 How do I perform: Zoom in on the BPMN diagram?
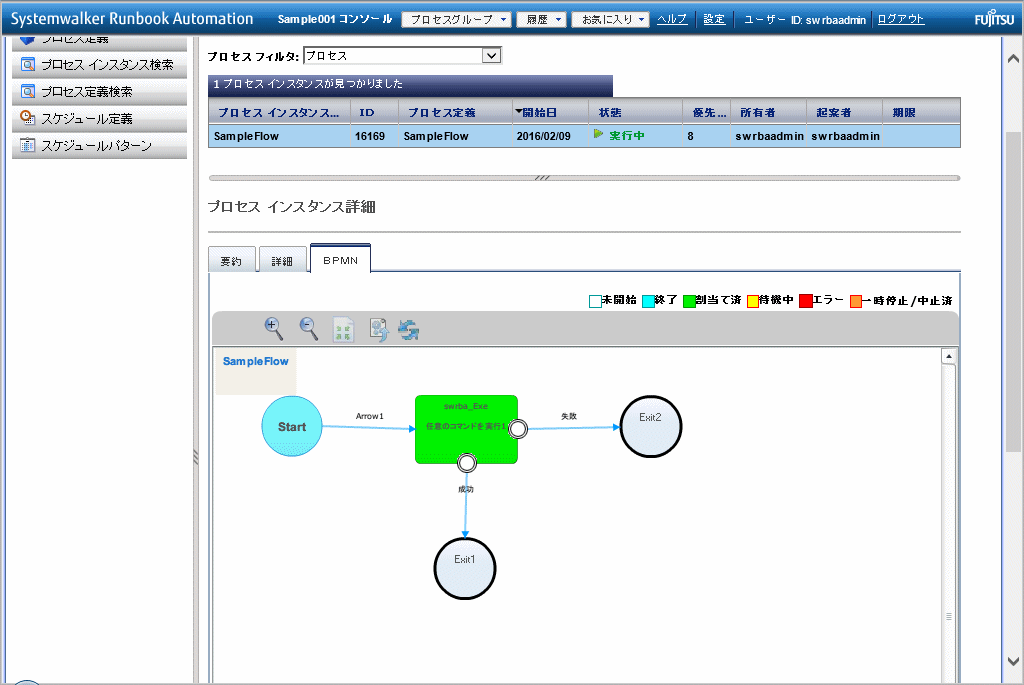click(x=274, y=328)
